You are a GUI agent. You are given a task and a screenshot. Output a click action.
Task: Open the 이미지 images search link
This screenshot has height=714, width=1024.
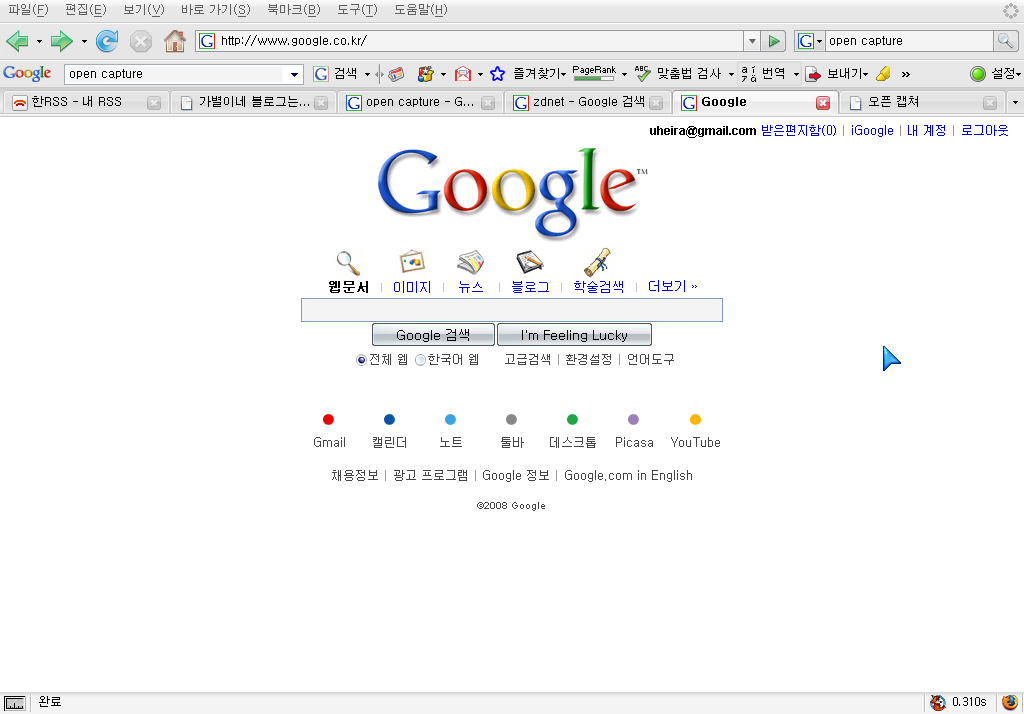pos(412,287)
